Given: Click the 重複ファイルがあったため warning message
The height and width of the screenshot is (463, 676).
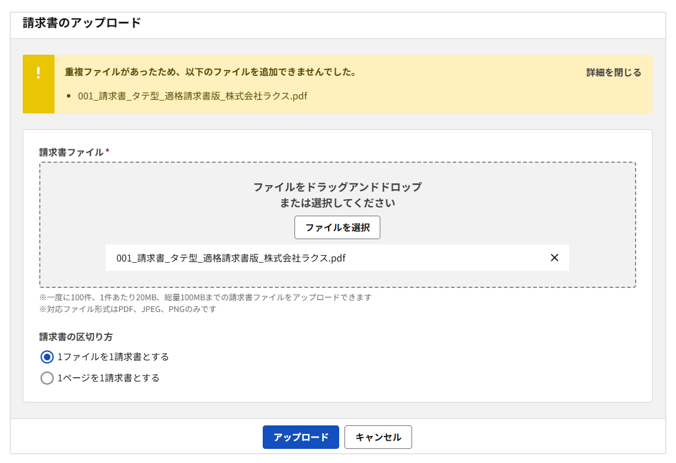Looking at the screenshot, I should [211, 72].
